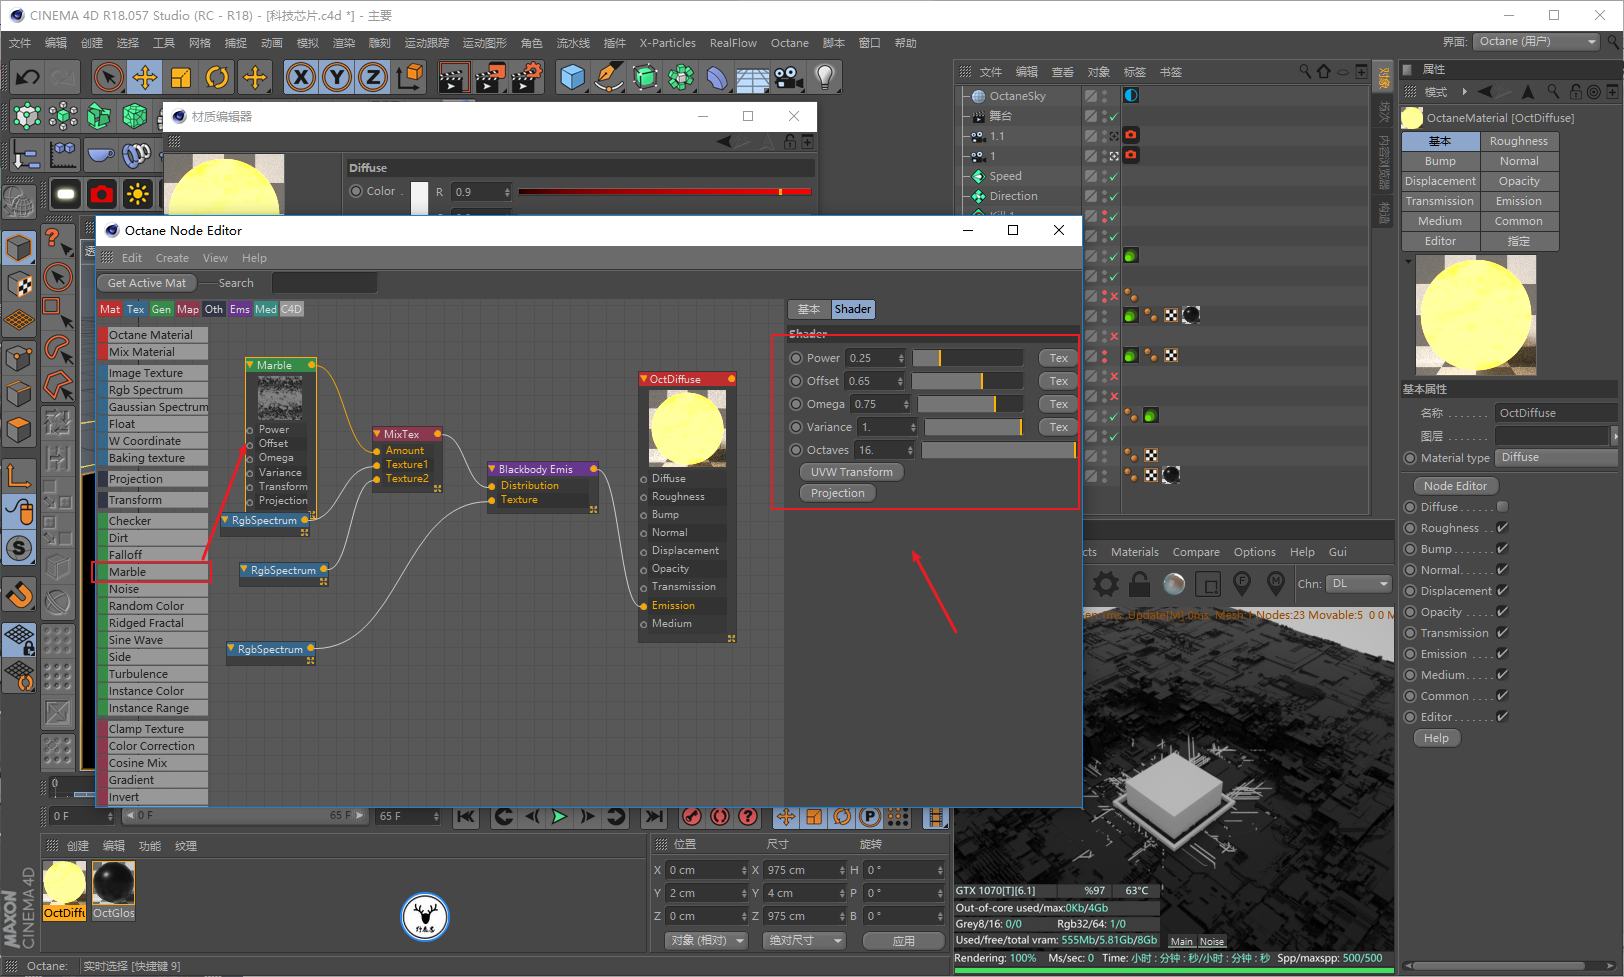This screenshot has height=977, width=1624.
Task: Click the Make Editable cube in the left sidebar
Action: point(19,247)
